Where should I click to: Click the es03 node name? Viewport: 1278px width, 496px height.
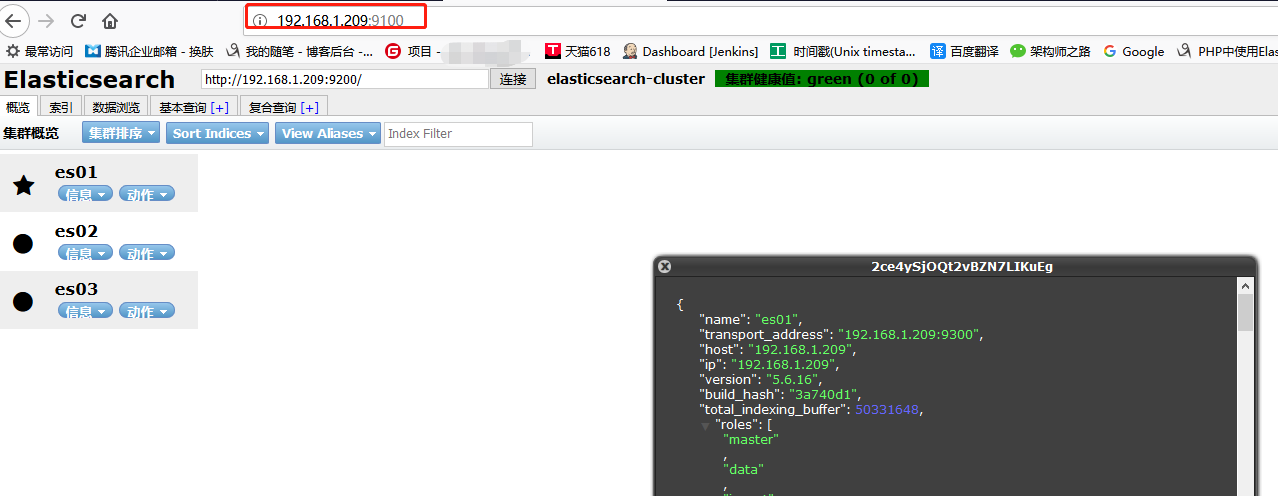(x=76, y=289)
